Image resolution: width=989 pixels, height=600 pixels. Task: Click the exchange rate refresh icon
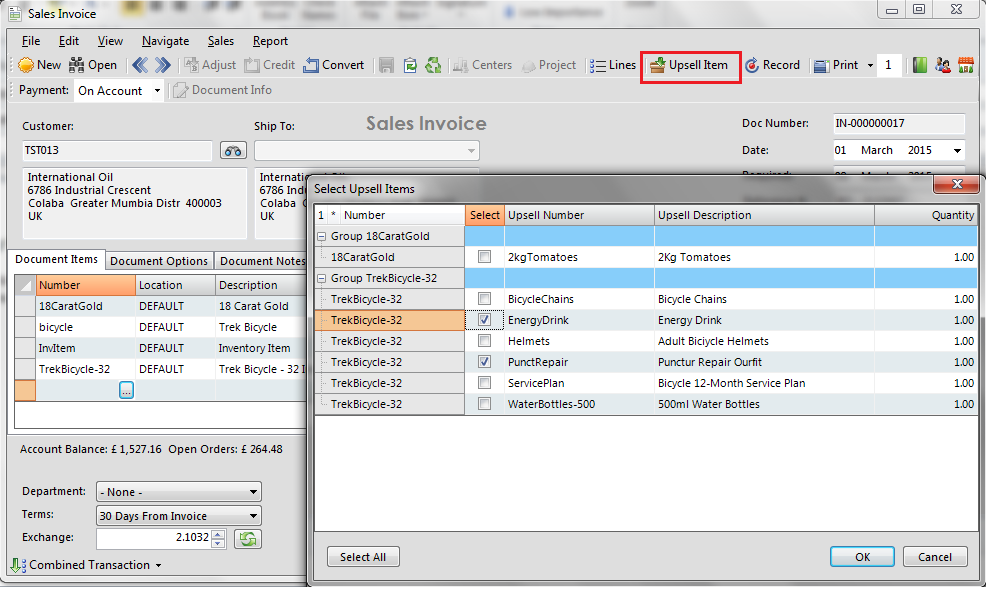tap(247, 539)
